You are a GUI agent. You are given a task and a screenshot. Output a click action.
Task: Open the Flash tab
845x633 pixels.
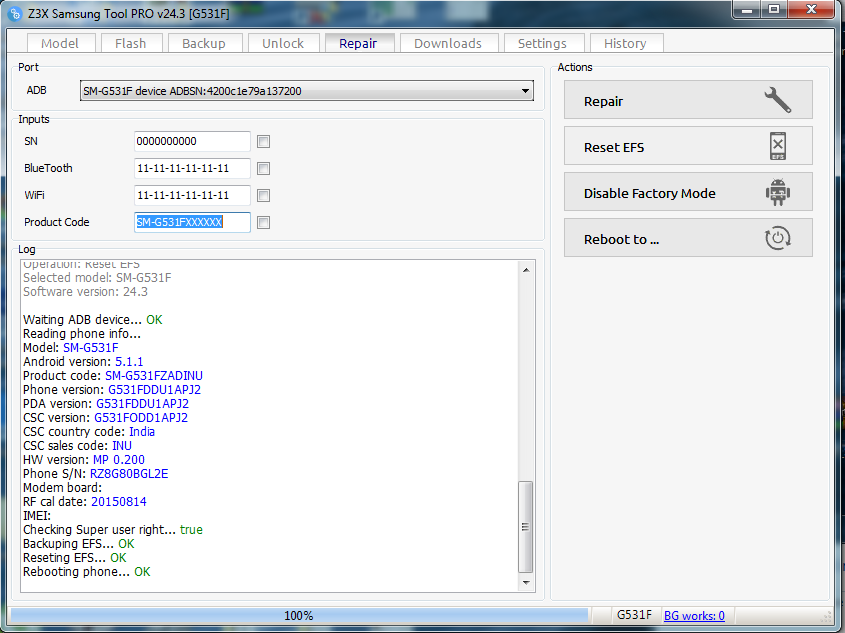click(130, 43)
